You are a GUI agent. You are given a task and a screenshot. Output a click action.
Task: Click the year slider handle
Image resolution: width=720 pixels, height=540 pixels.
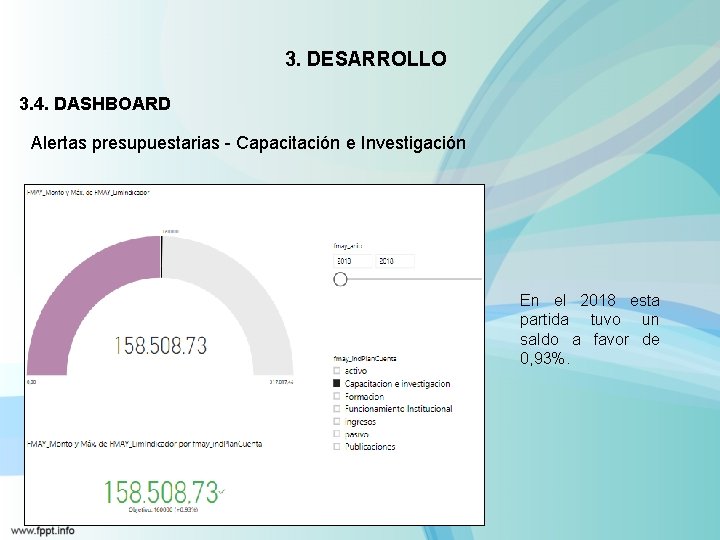[340, 279]
